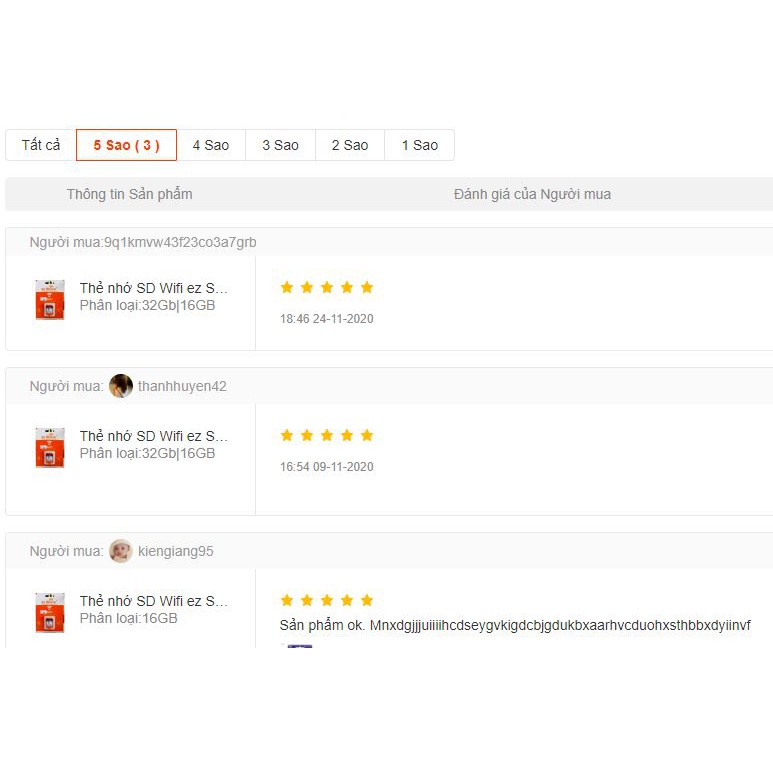Open product thumbnail in first review

pyautogui.click(x=50, y=300)
